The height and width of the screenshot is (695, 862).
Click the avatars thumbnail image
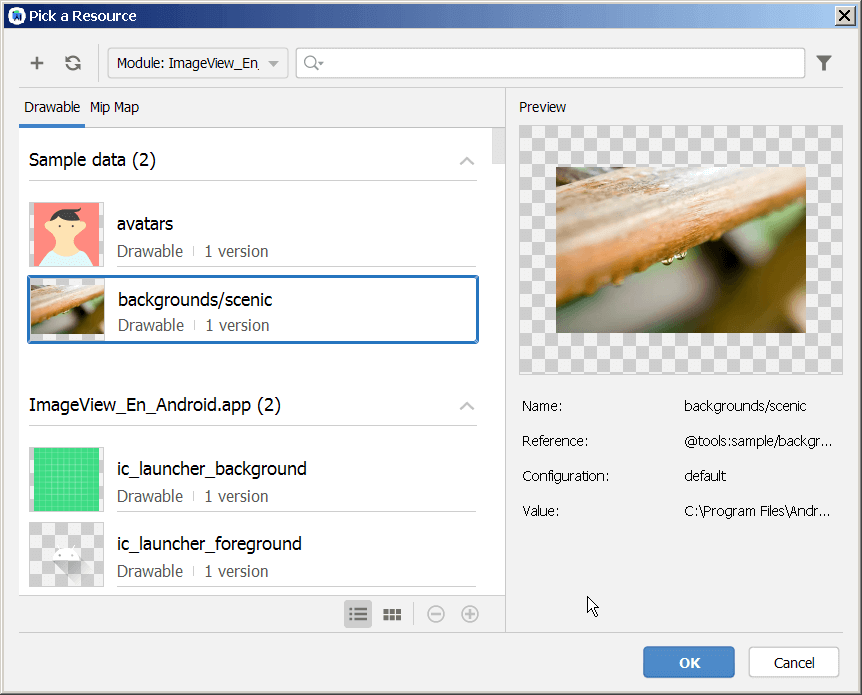67,235
